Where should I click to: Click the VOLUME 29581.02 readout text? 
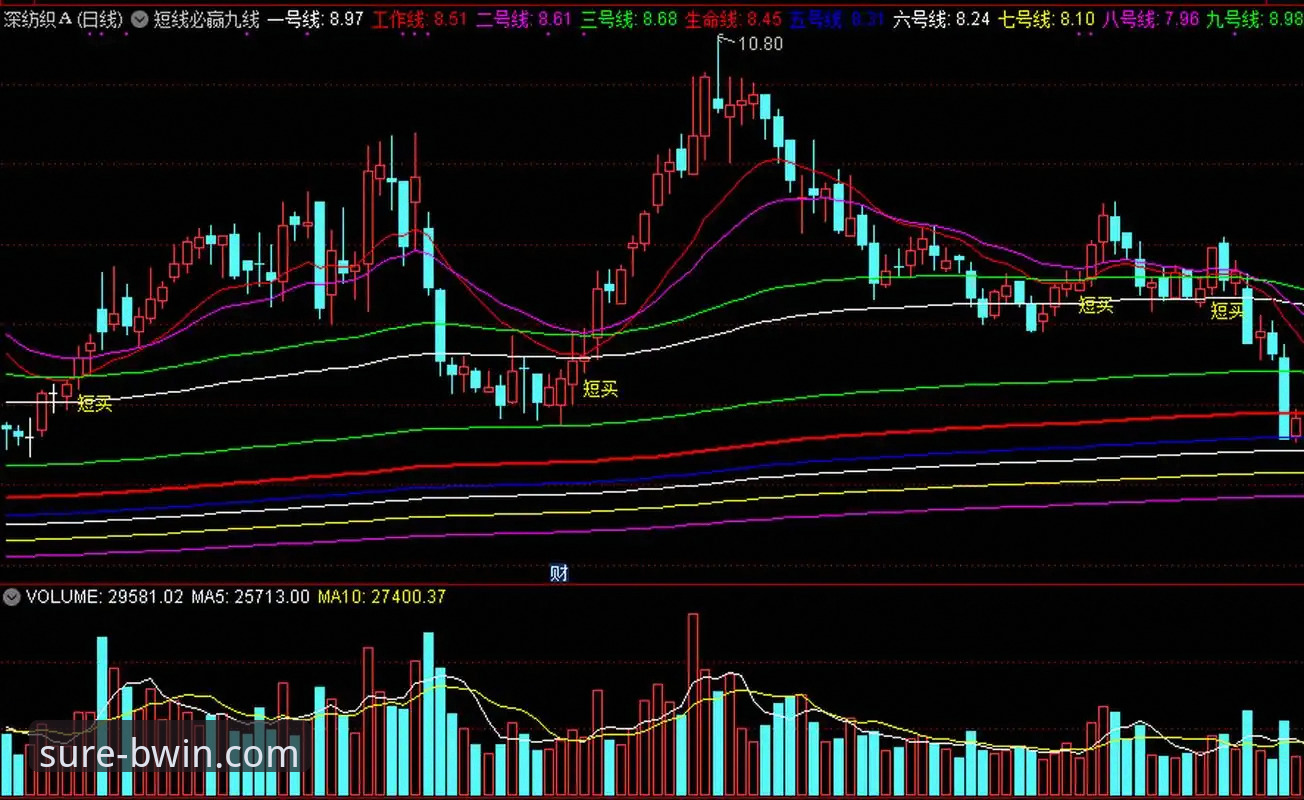[105, 597]
